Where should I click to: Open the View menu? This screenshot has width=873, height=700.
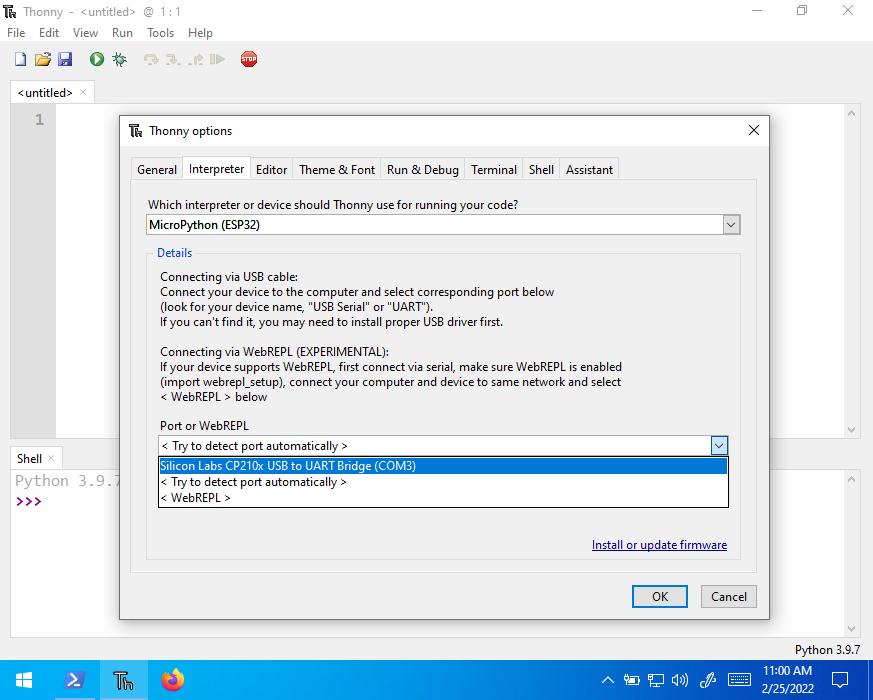85,33
